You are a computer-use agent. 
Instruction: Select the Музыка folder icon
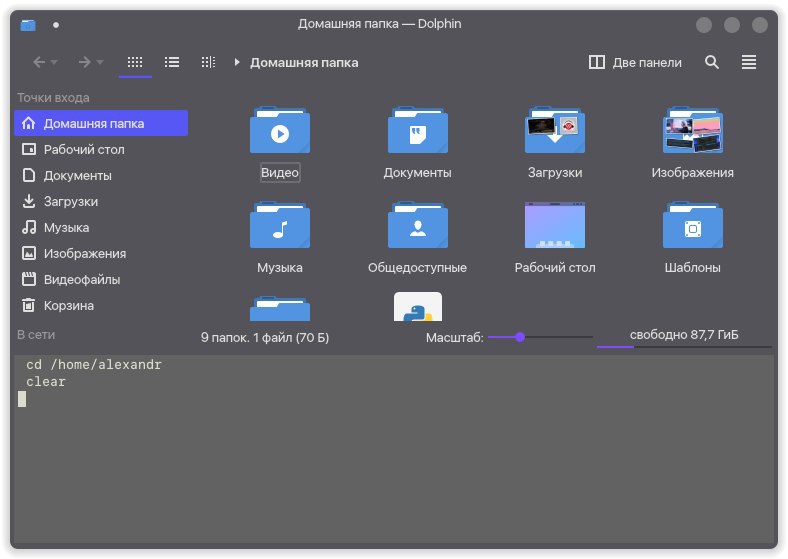pos(280,225)
